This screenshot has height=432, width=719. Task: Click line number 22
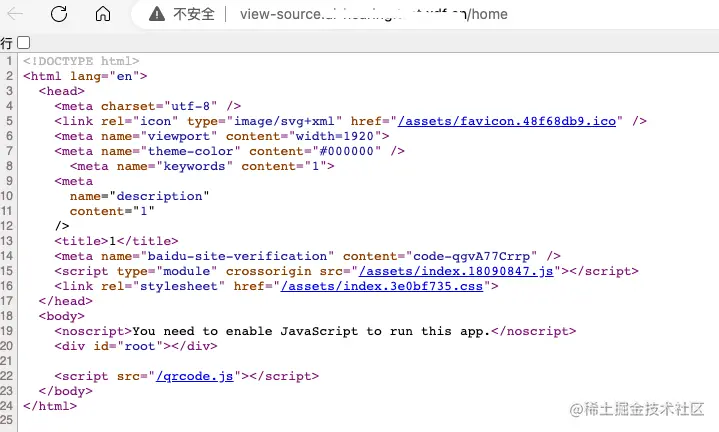(x=7, y=376)
